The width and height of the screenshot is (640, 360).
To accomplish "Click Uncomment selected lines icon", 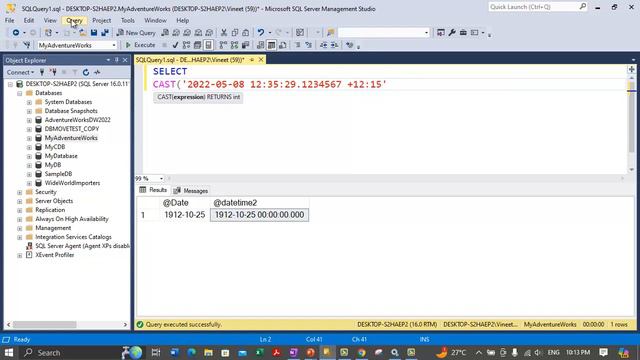I will click(x=309, y=45).
